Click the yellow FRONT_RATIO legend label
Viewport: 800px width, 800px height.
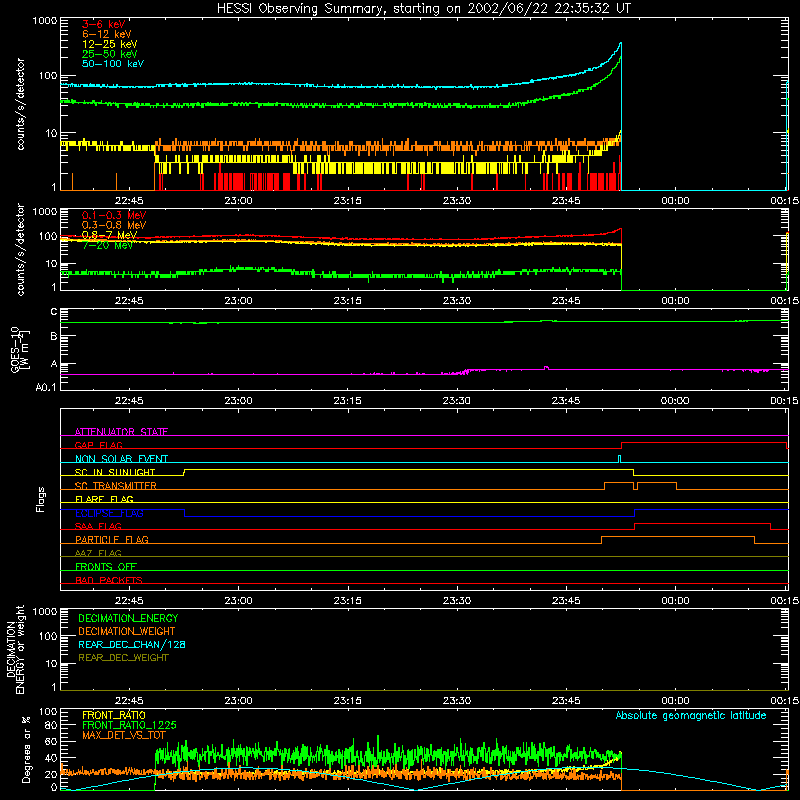114,715
